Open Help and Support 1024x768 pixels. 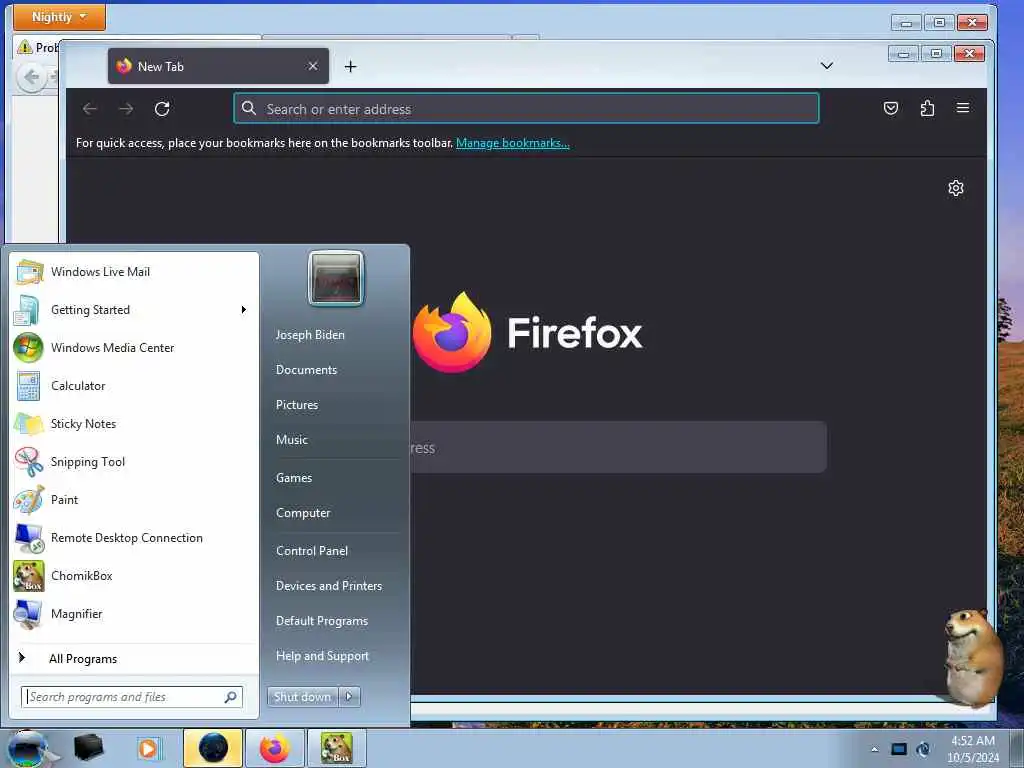pos(323,656)
